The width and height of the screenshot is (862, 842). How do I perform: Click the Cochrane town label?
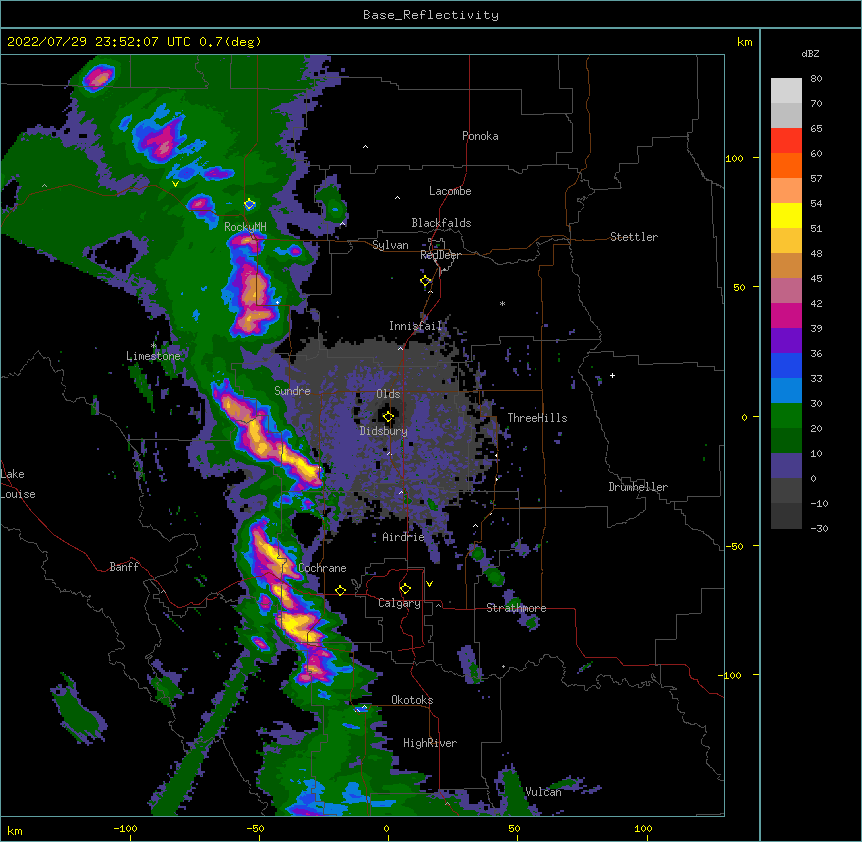[322, 568]
